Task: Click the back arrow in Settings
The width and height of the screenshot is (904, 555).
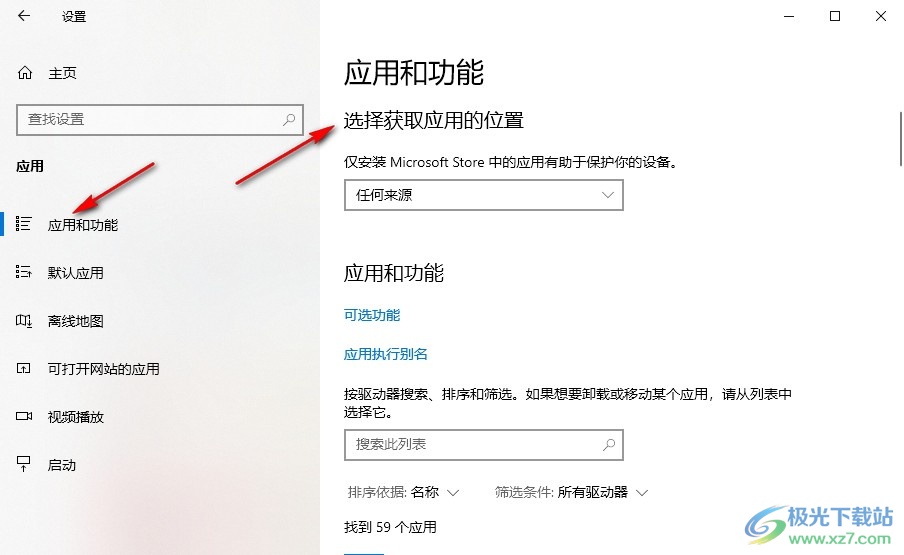Action: 24,16
